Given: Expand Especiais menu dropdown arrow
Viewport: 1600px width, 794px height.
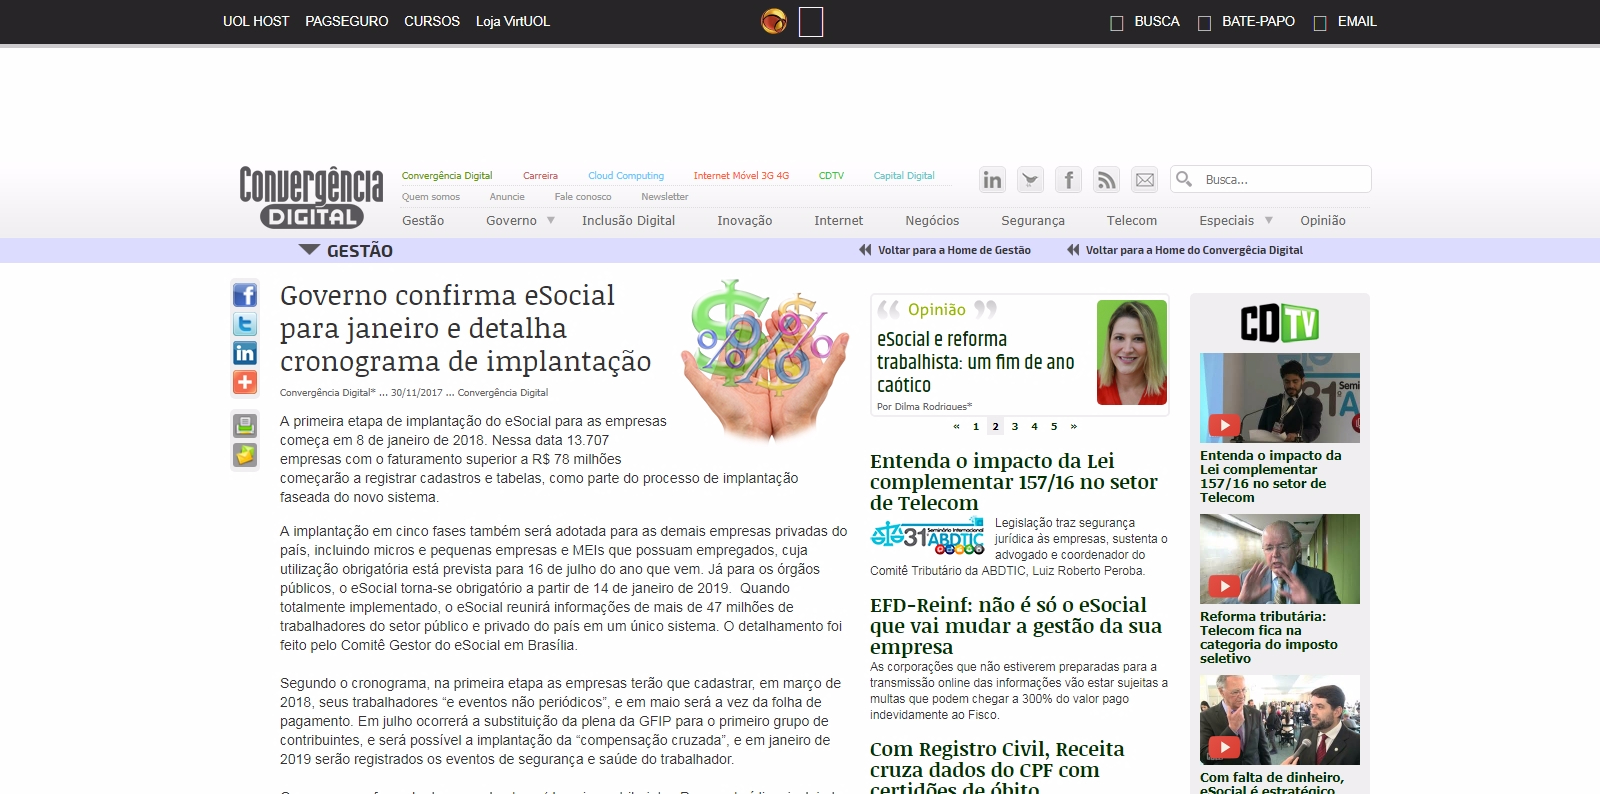Looking at the screenshot, I should pos(1269,220).
